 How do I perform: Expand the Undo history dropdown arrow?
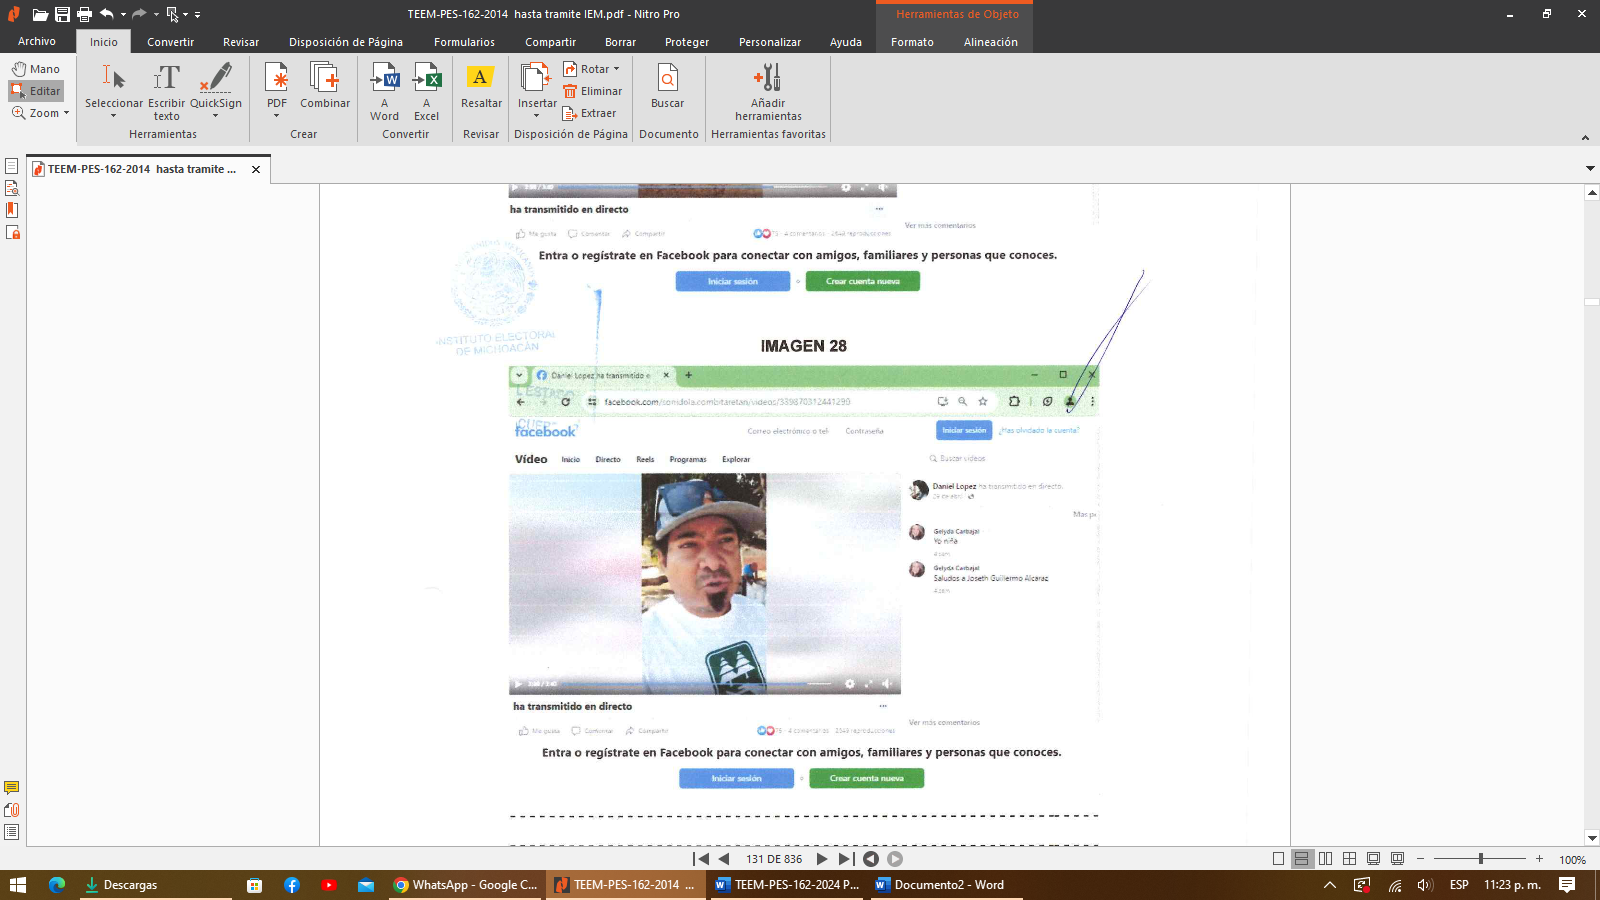pyautogui.click(x=123, y=14)
